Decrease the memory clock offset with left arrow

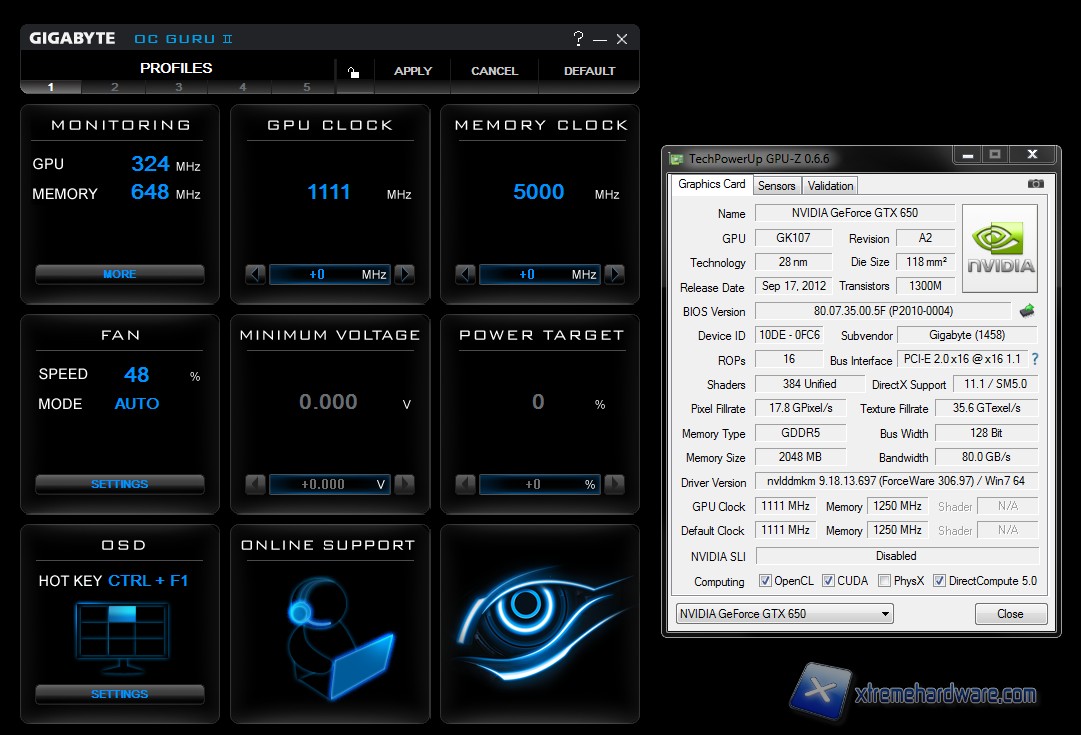465,274
